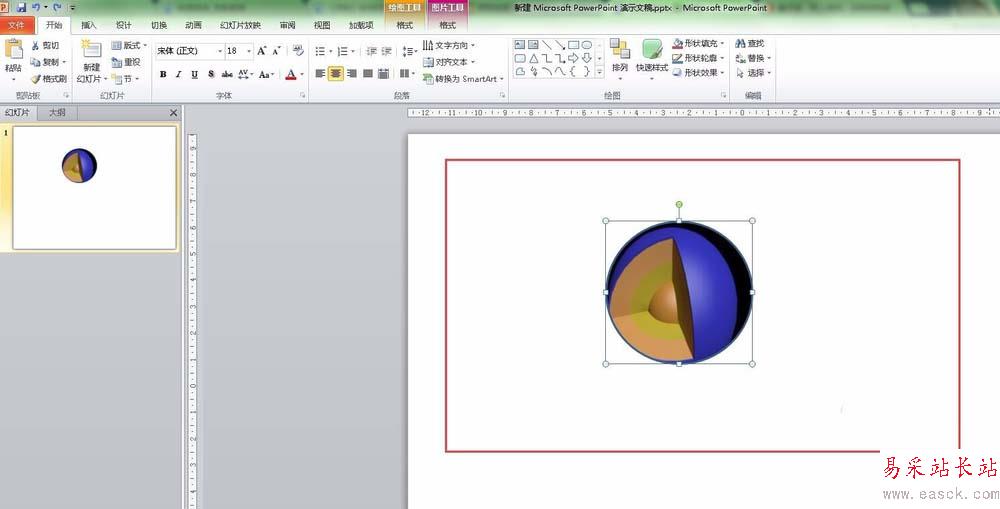Open the font color dropdown beside the red A

pyautogui.click(x=302, y=74)
